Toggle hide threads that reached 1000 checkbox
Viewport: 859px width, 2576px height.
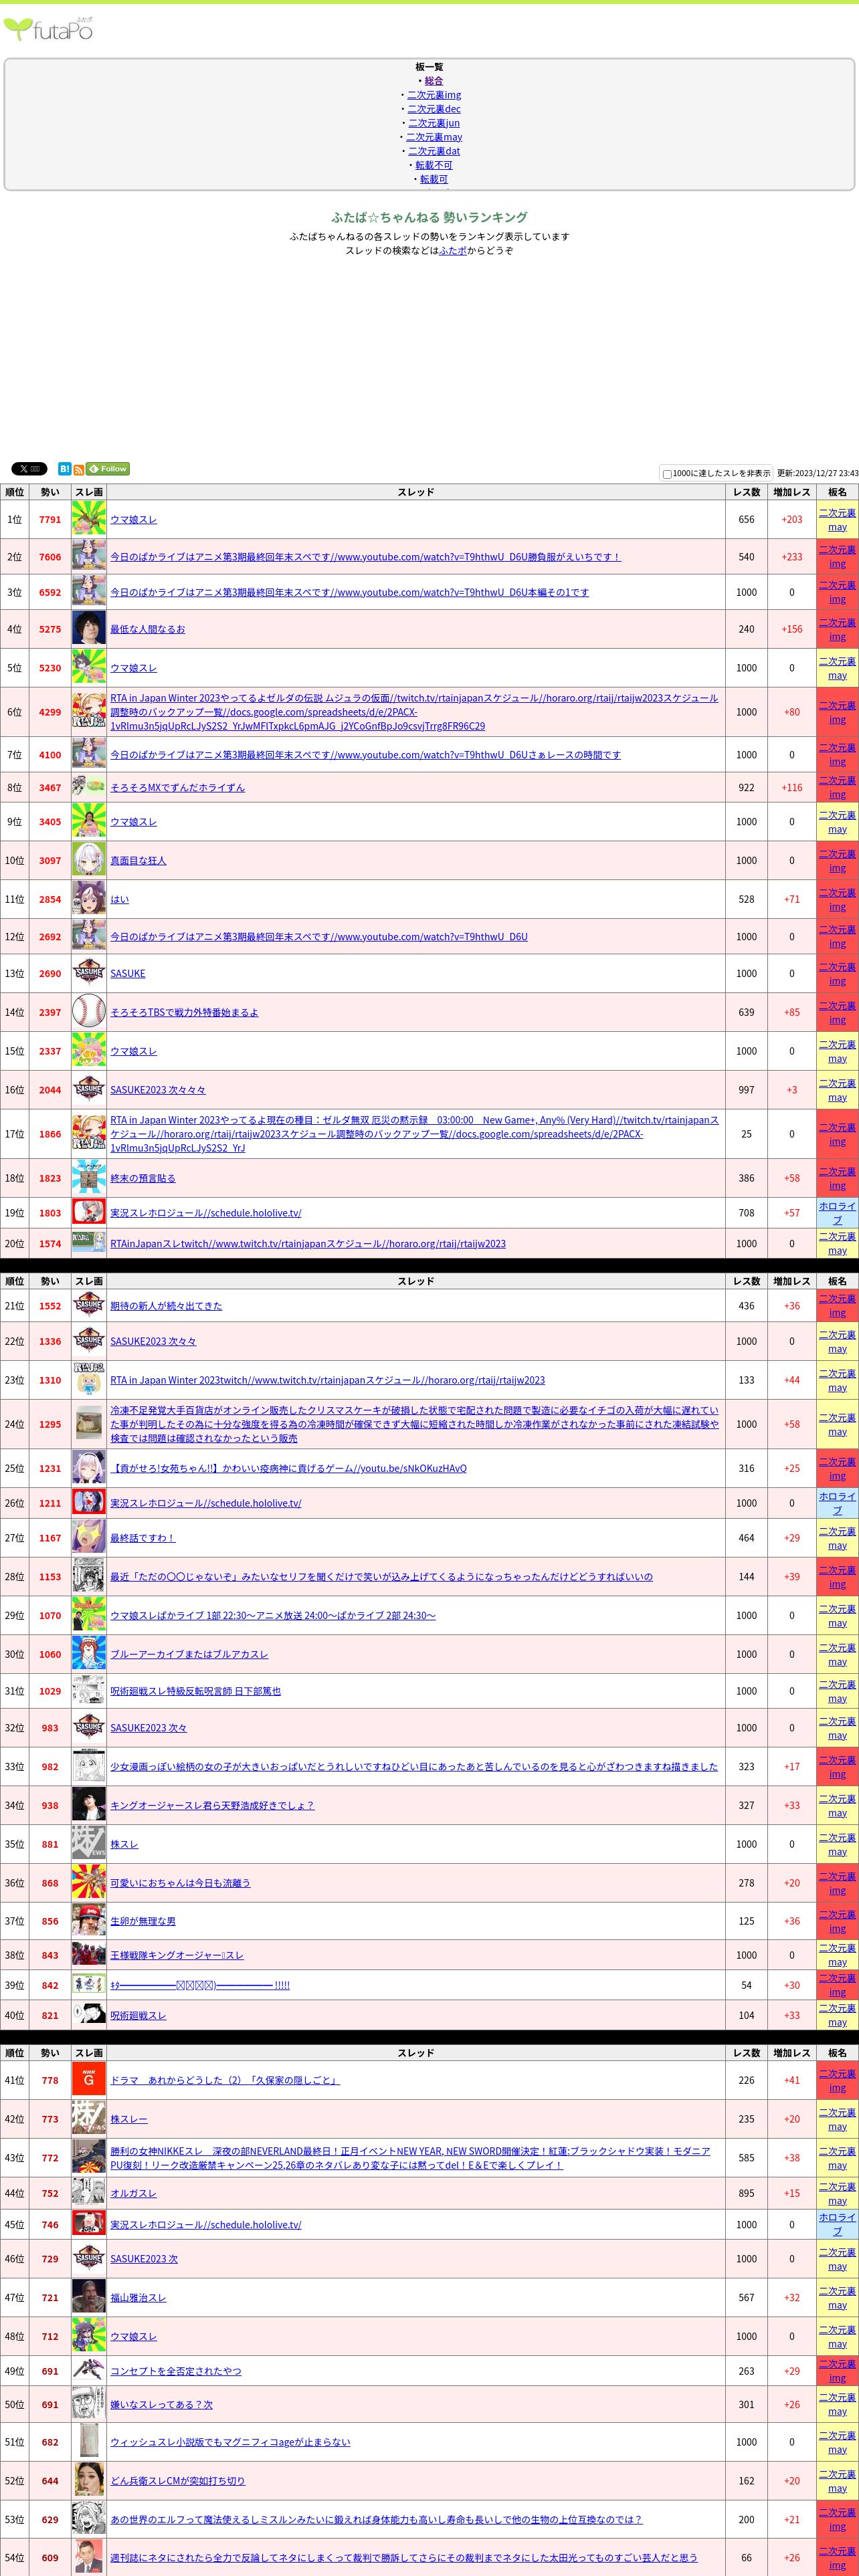tap(667, 474)
